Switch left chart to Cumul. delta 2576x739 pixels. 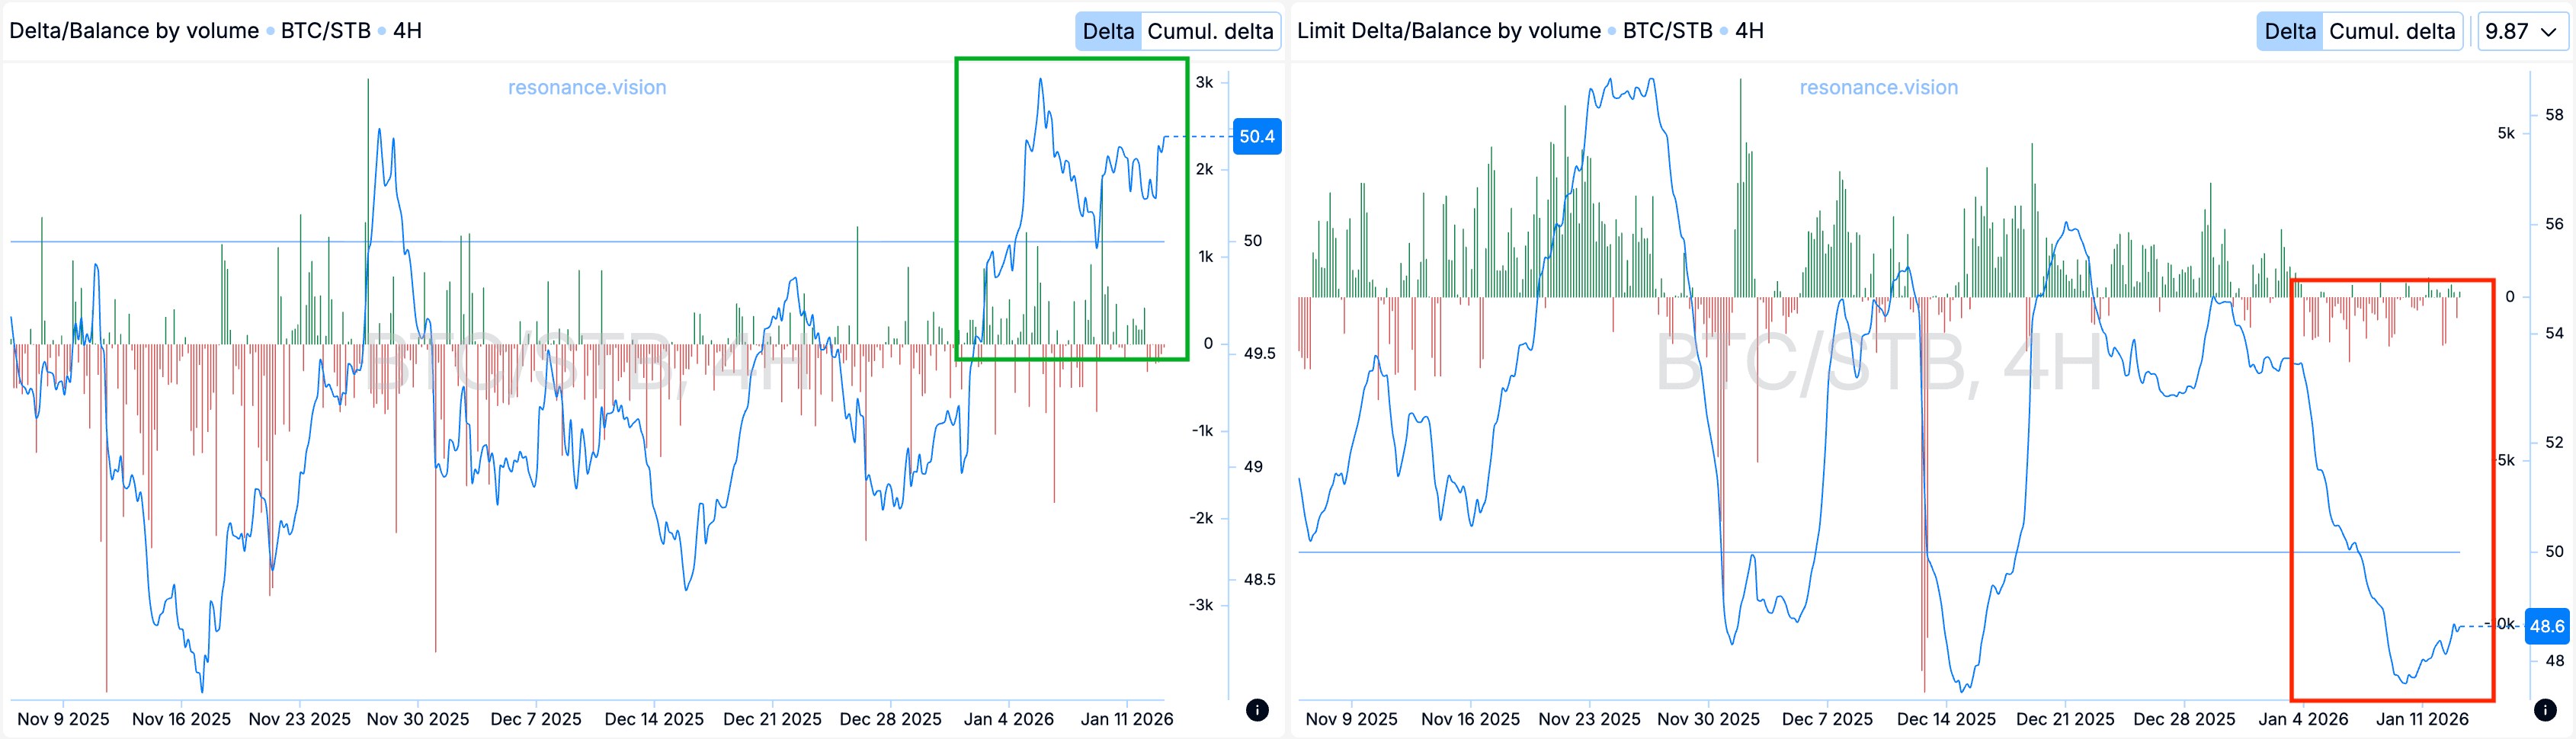1210,31
